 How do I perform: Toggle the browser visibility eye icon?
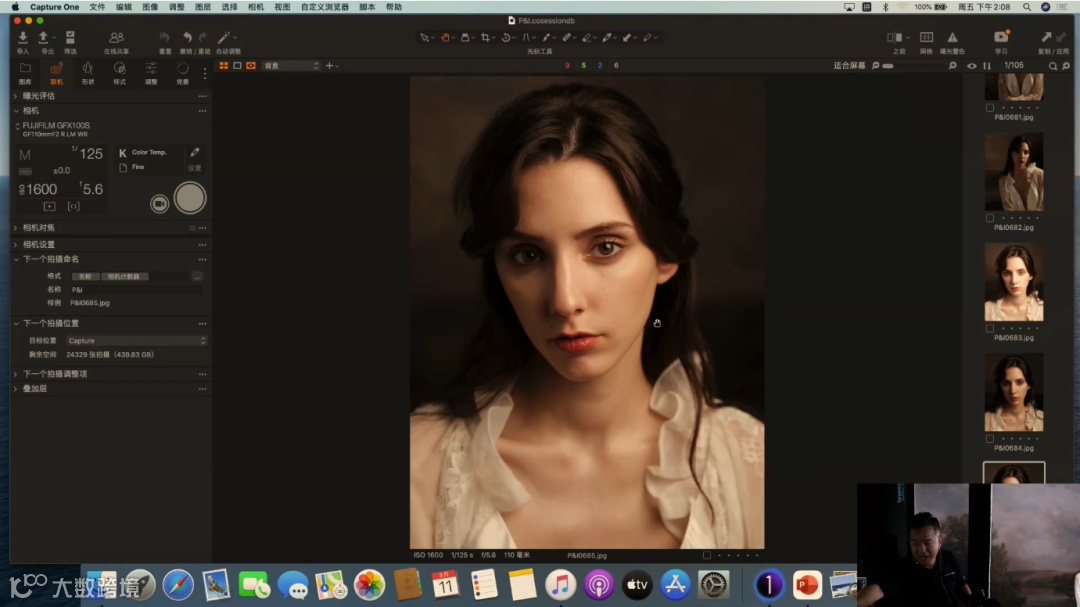pos(971,66)
